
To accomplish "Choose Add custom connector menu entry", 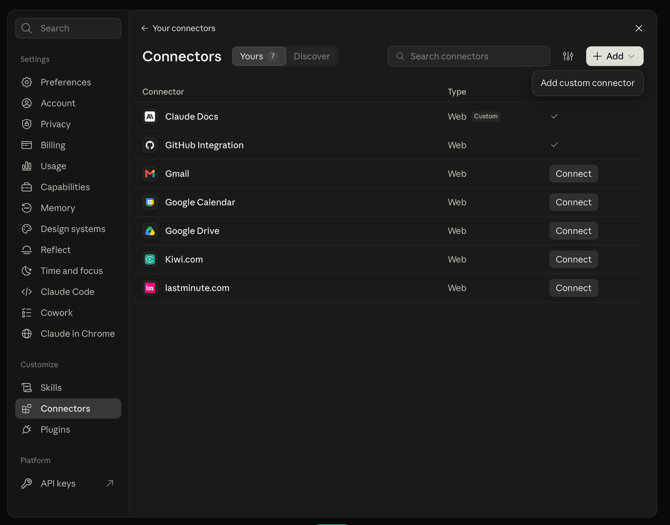I will pyautogui.click(x=588, y=83).
